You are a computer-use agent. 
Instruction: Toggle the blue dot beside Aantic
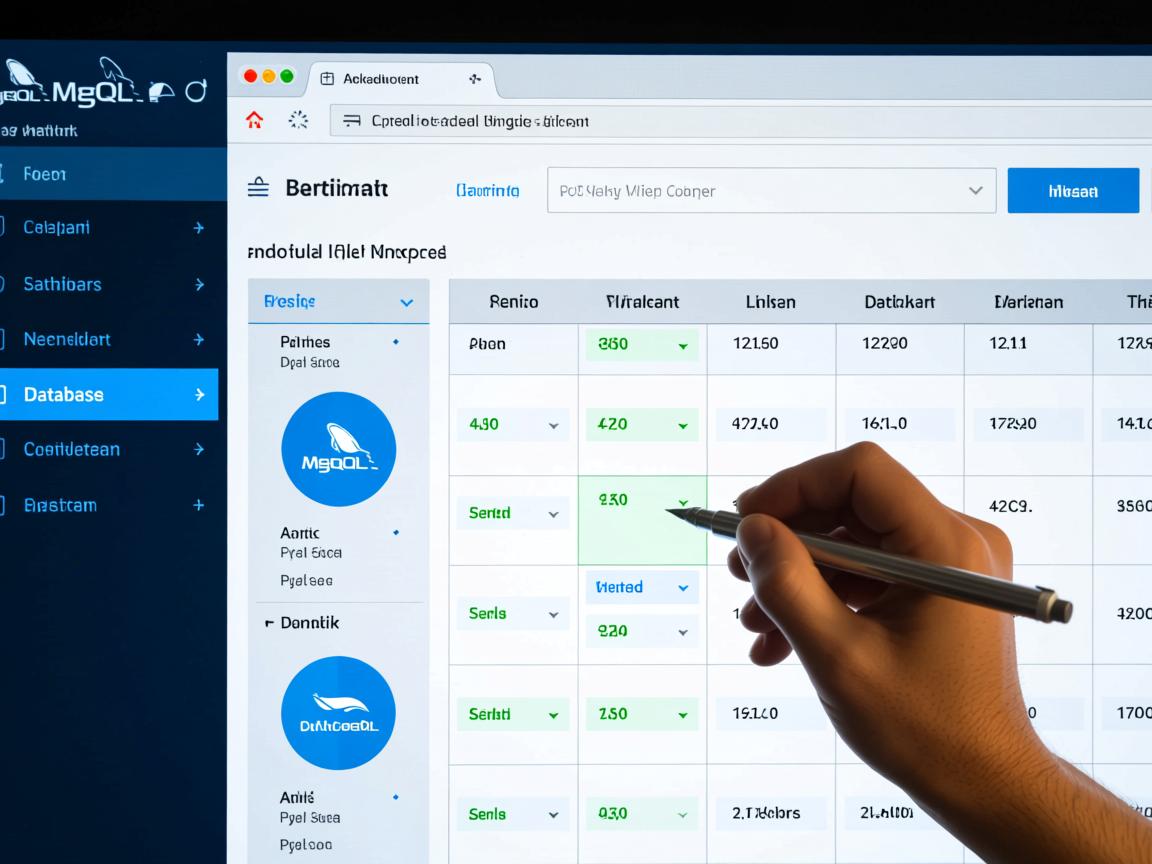point(396,533)
